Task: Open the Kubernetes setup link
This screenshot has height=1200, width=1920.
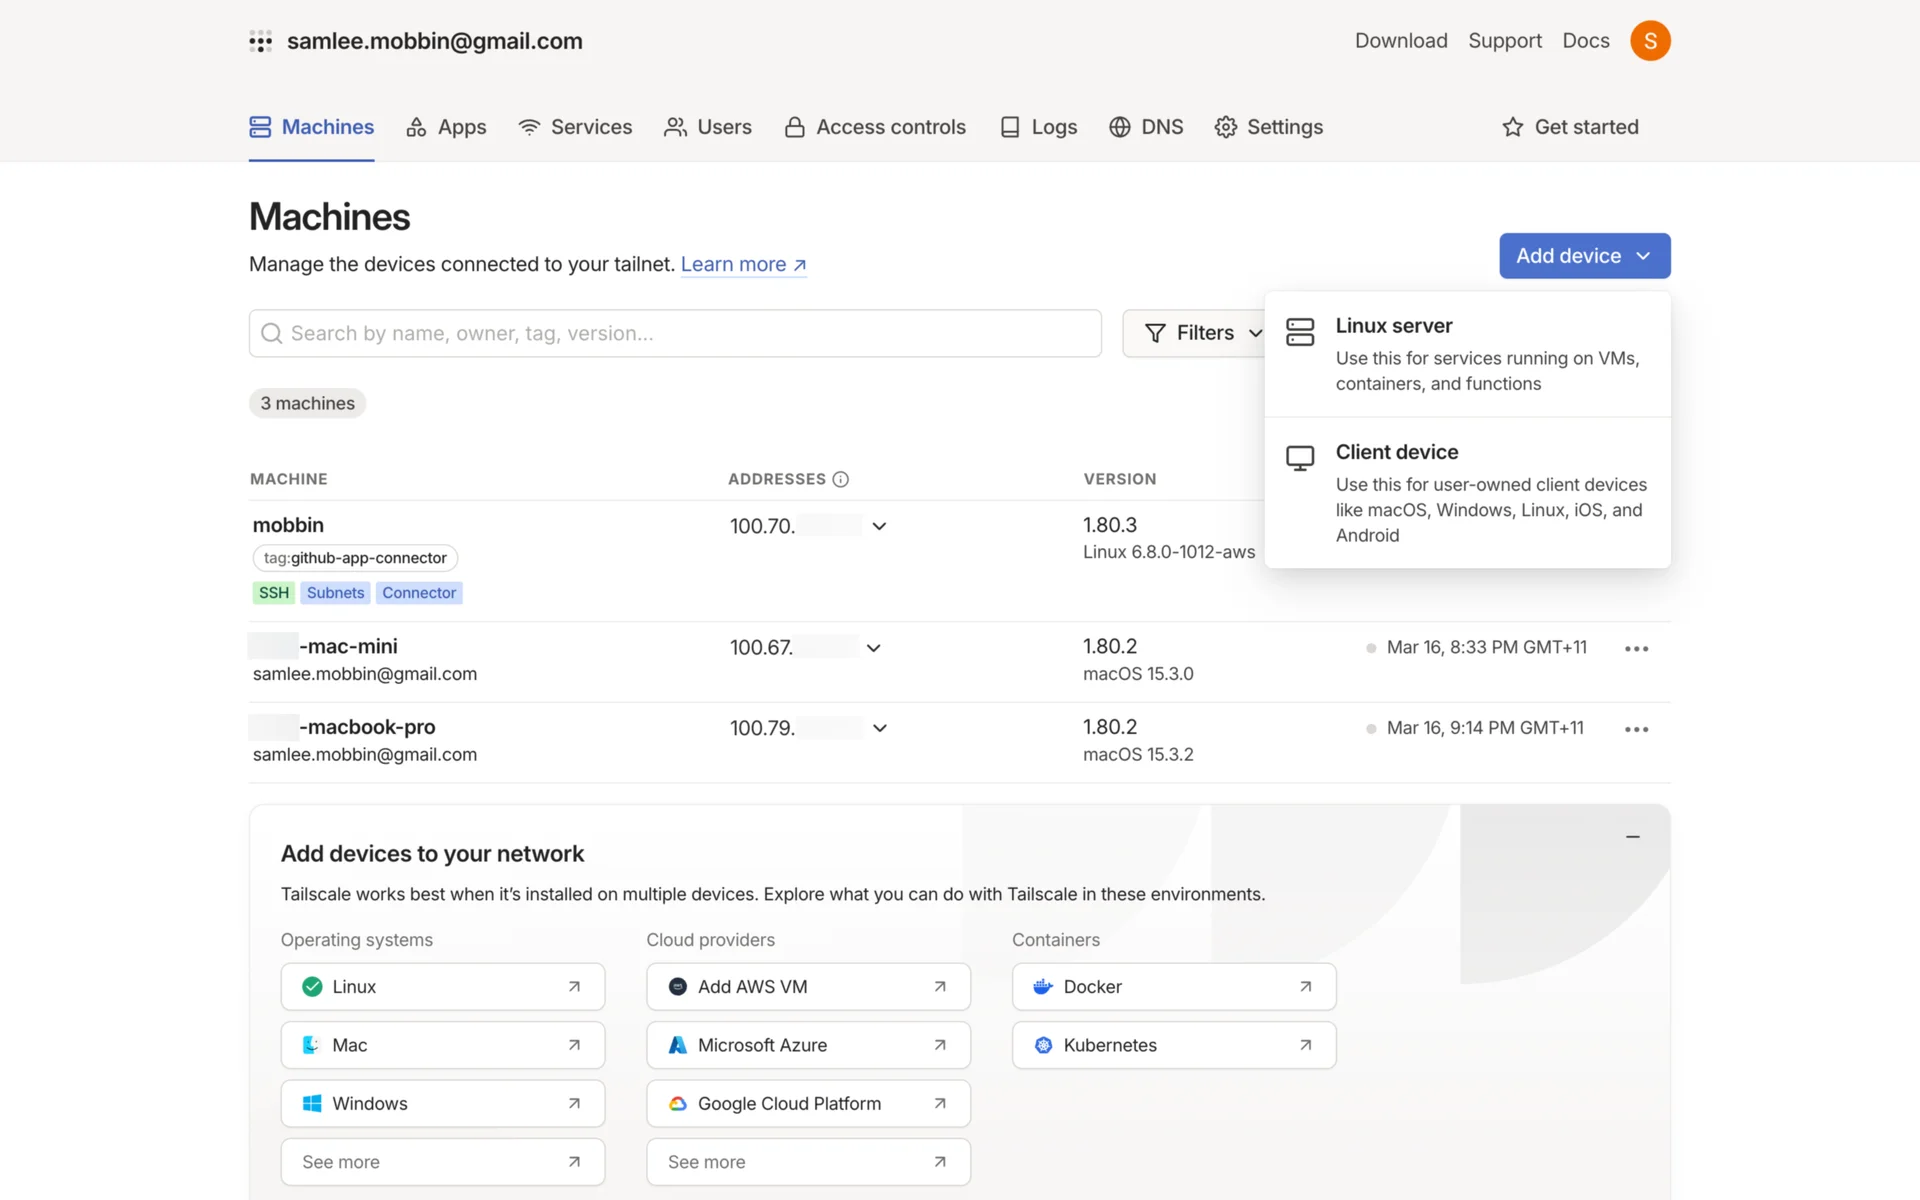Action: 1173,1045
